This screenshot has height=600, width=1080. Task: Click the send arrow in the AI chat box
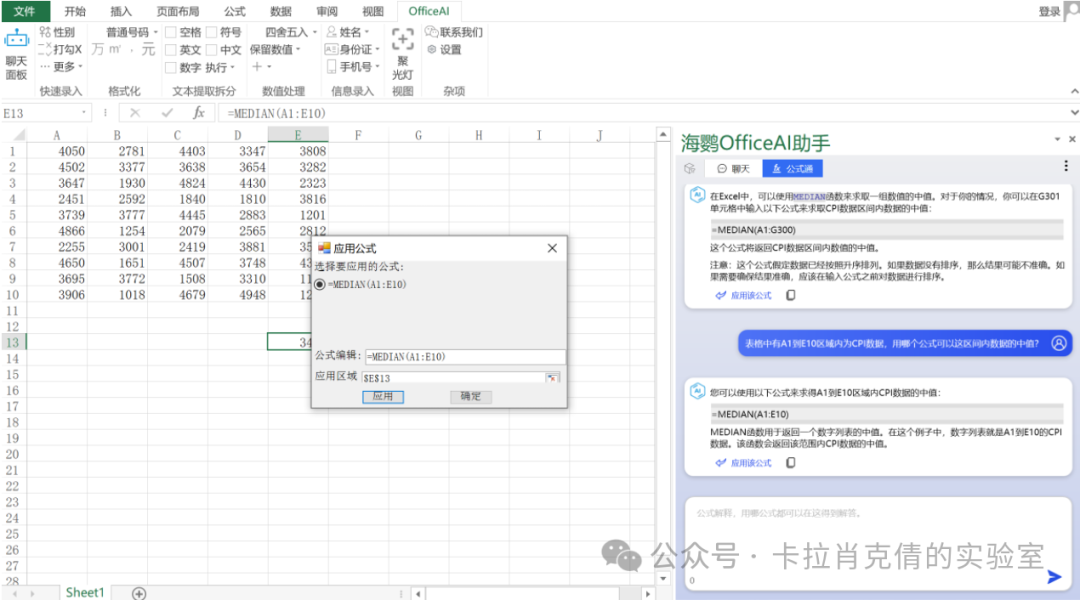tap(1052, 577)
